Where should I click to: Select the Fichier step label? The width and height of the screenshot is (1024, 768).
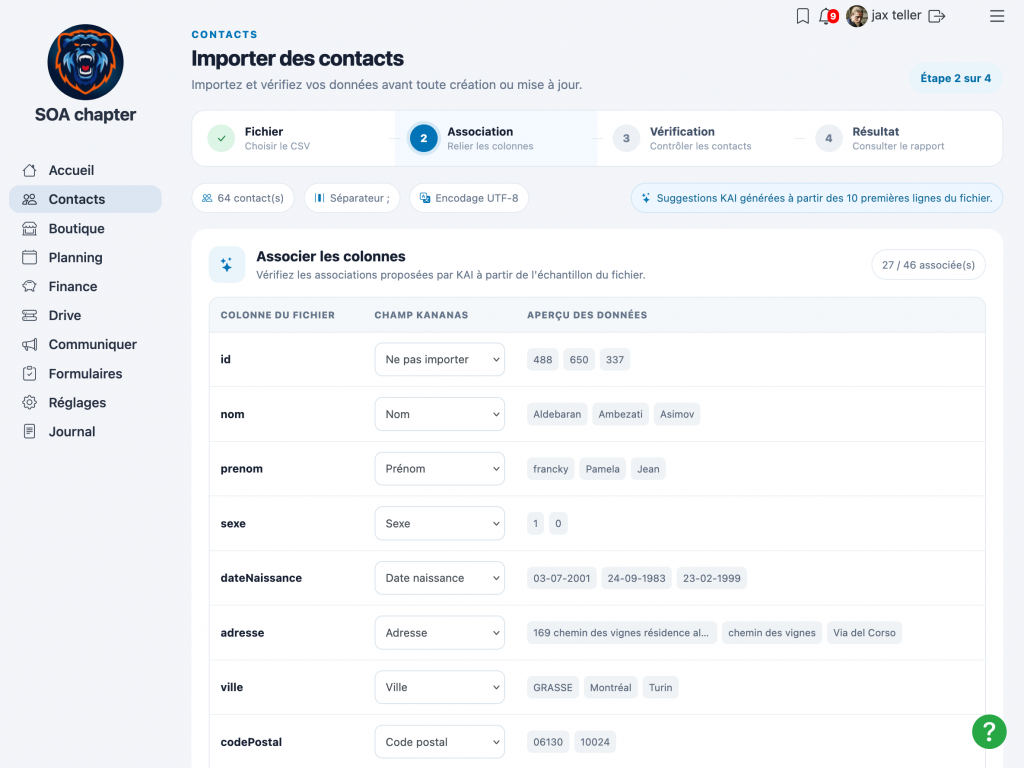click(264, 131)
